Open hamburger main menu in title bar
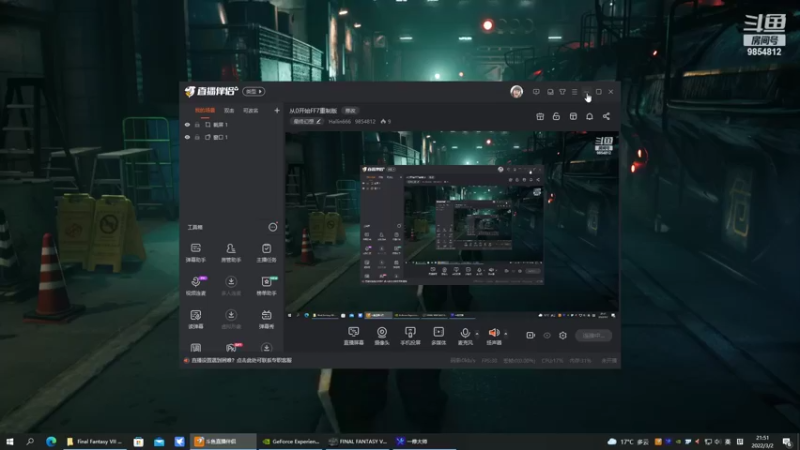The height and width of the screenshot is (450, 800). tap(574, 92)
